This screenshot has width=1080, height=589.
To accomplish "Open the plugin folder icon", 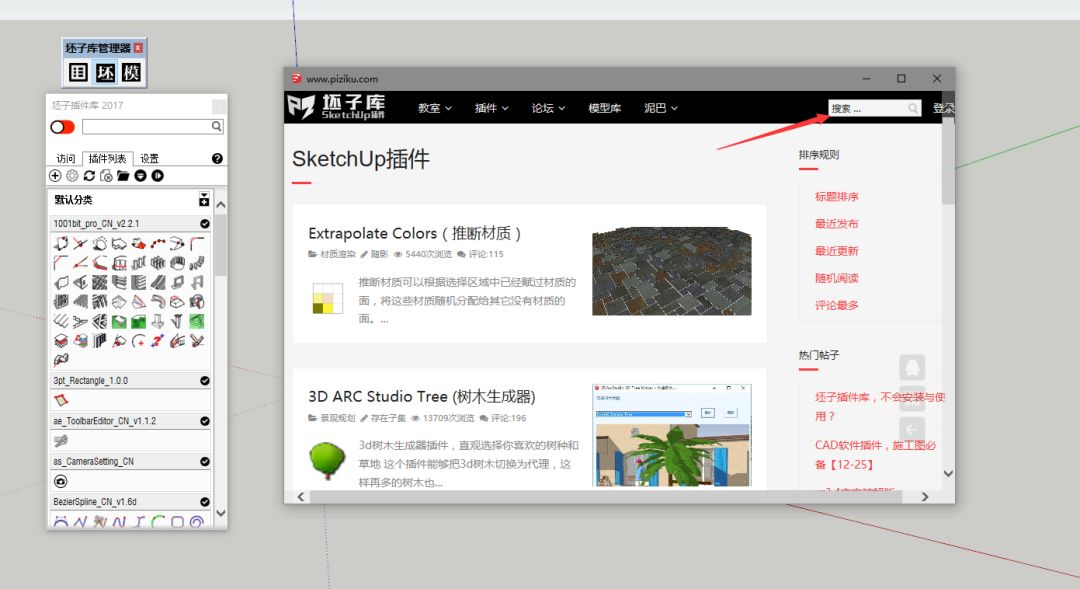I will (x=123, y=176).
